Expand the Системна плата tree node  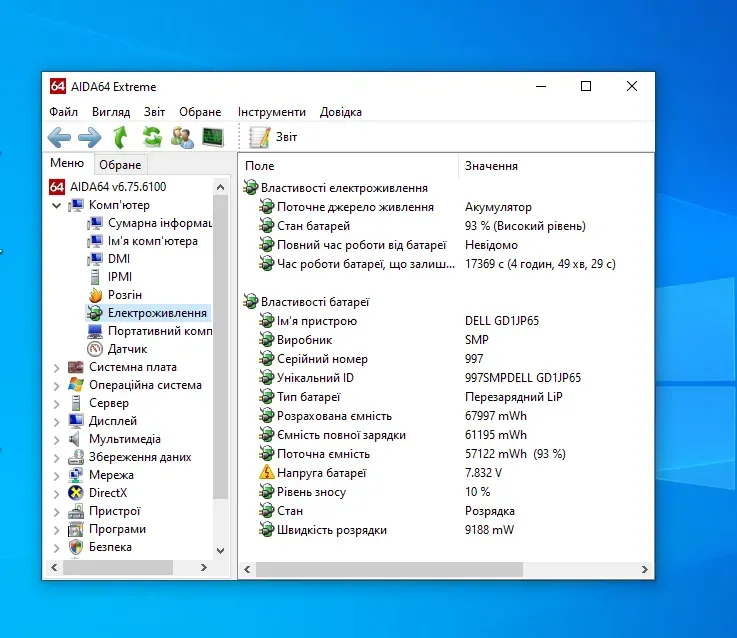56,368
